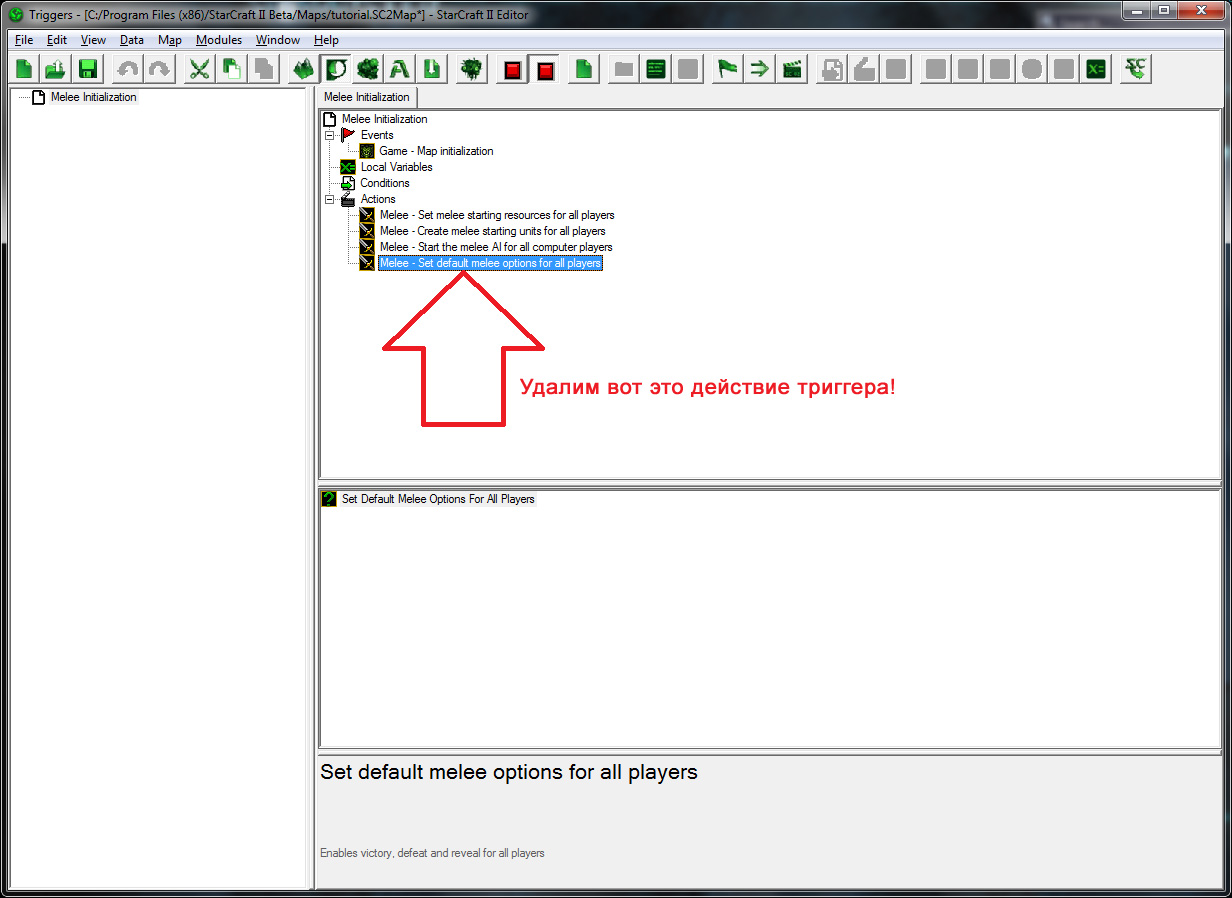Click 'Set default melee options for all players' heading
This screenshot has height=898, width=1232.
(509, 772)
